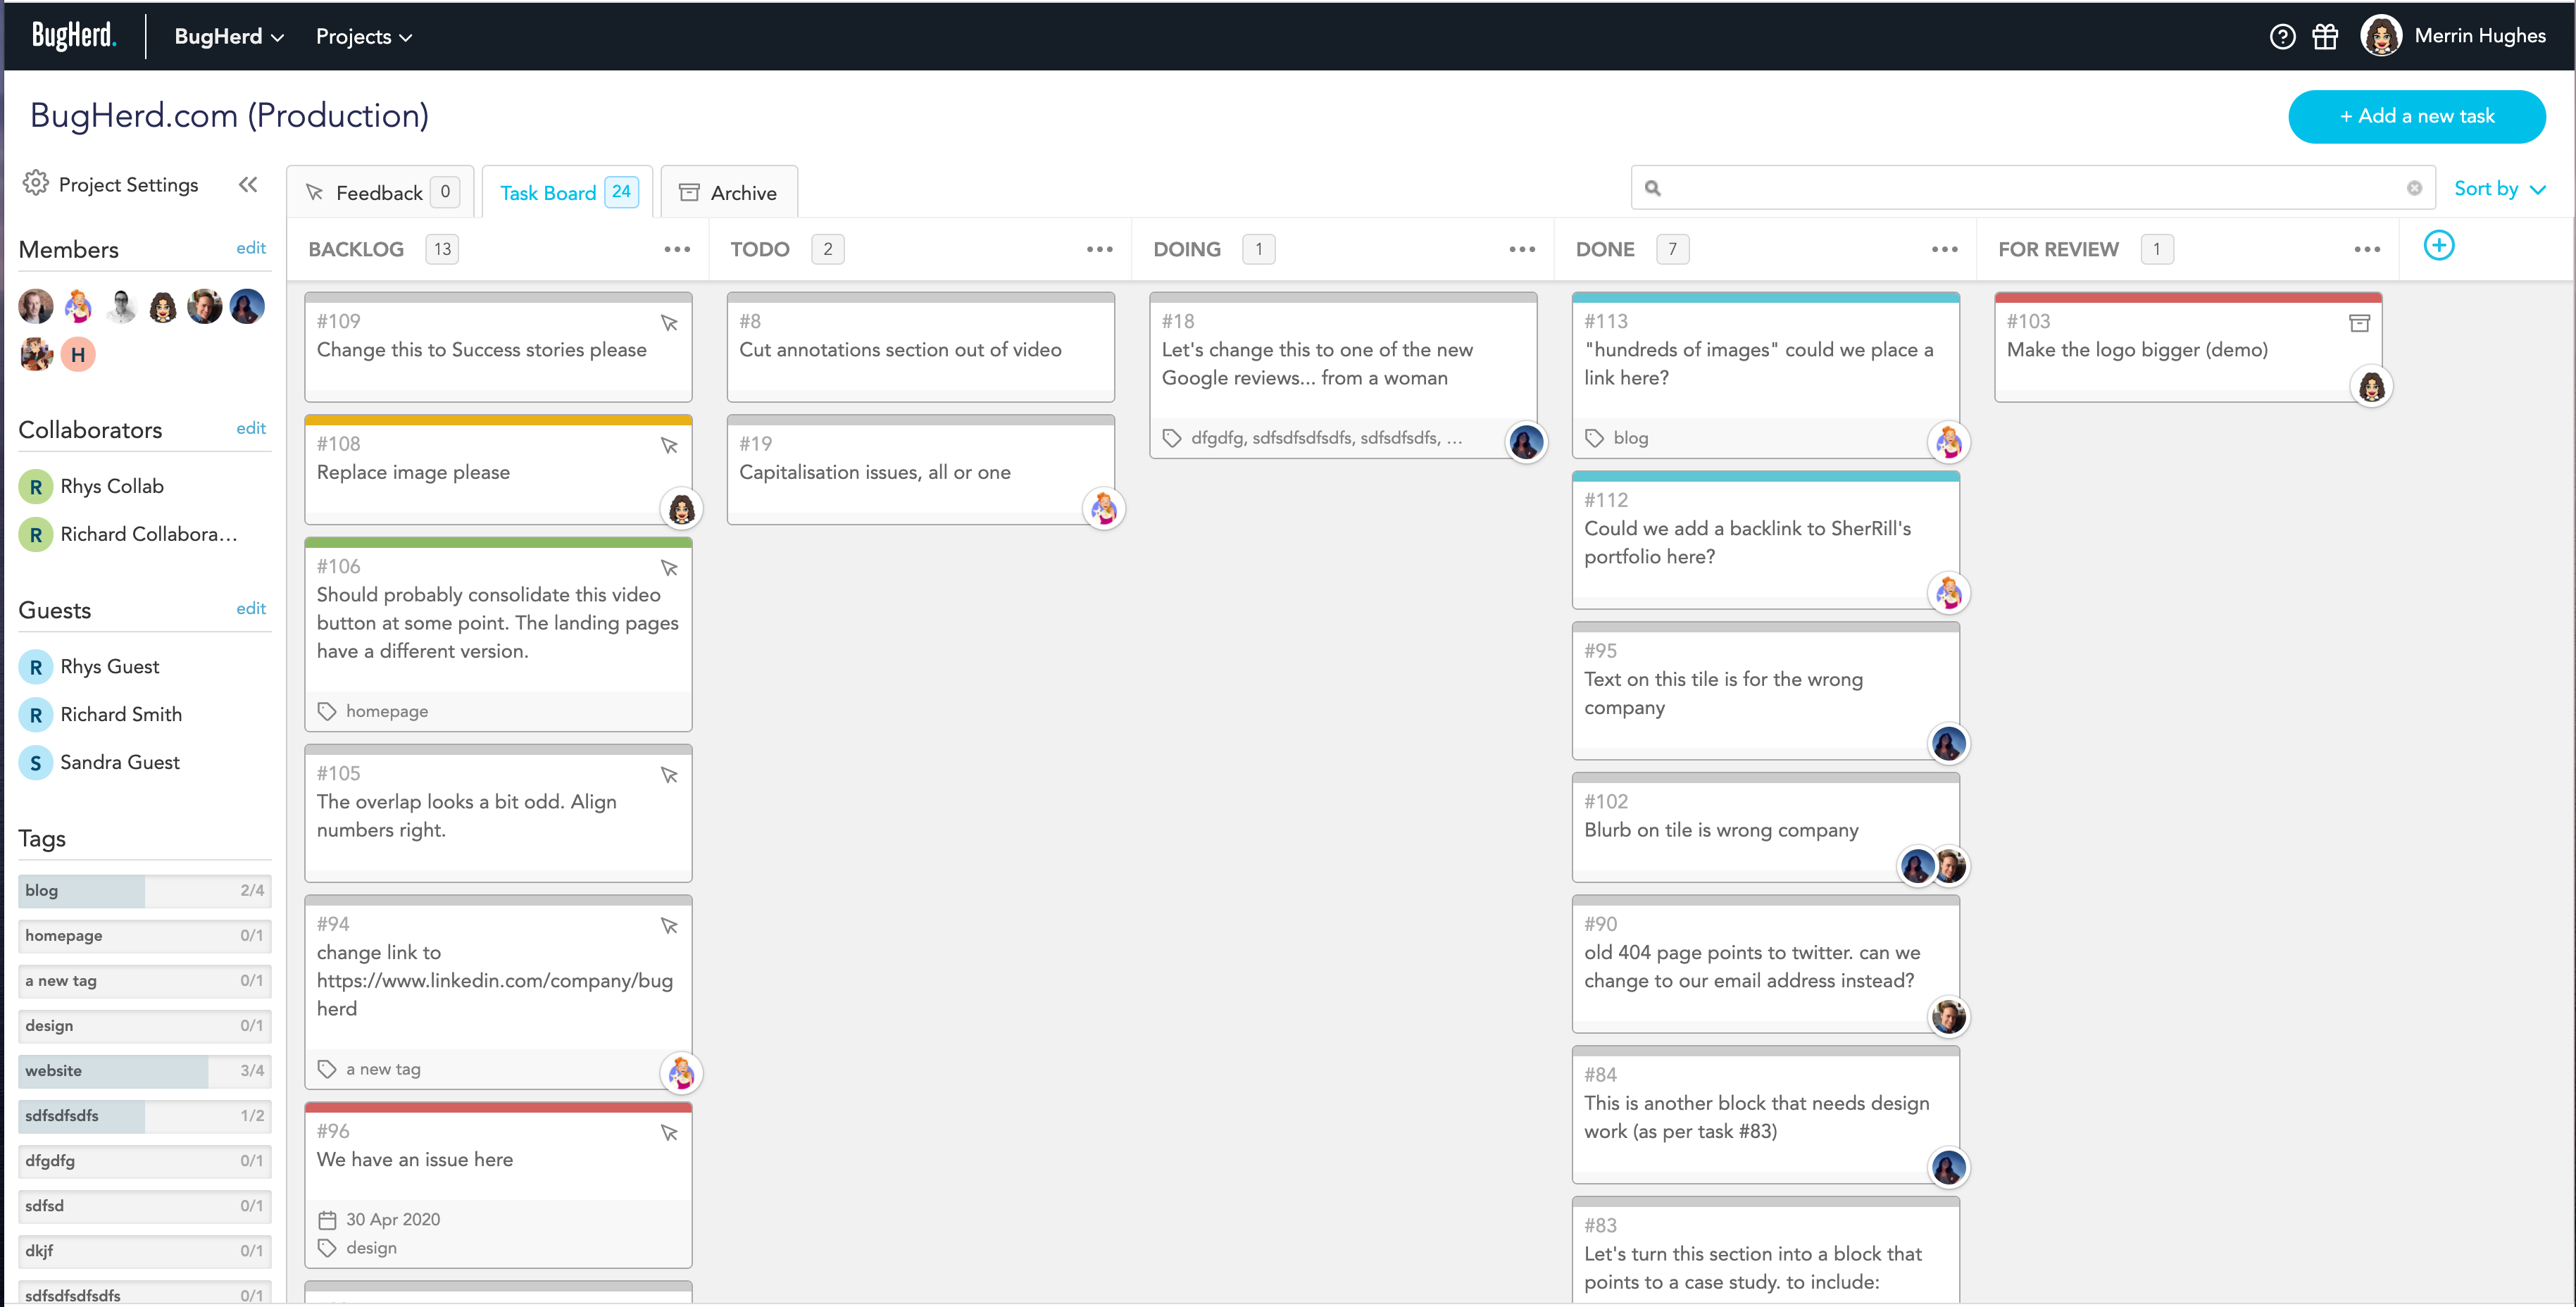Viewport: 2576px width, 1307px height.
Task: Edit the Collaborators list
Action: [x=251, y=428]
